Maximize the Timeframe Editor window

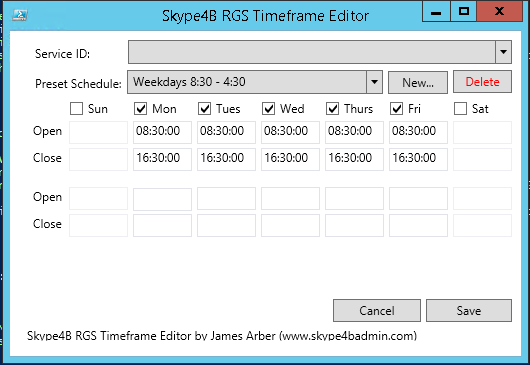click(x=464, y=11)
